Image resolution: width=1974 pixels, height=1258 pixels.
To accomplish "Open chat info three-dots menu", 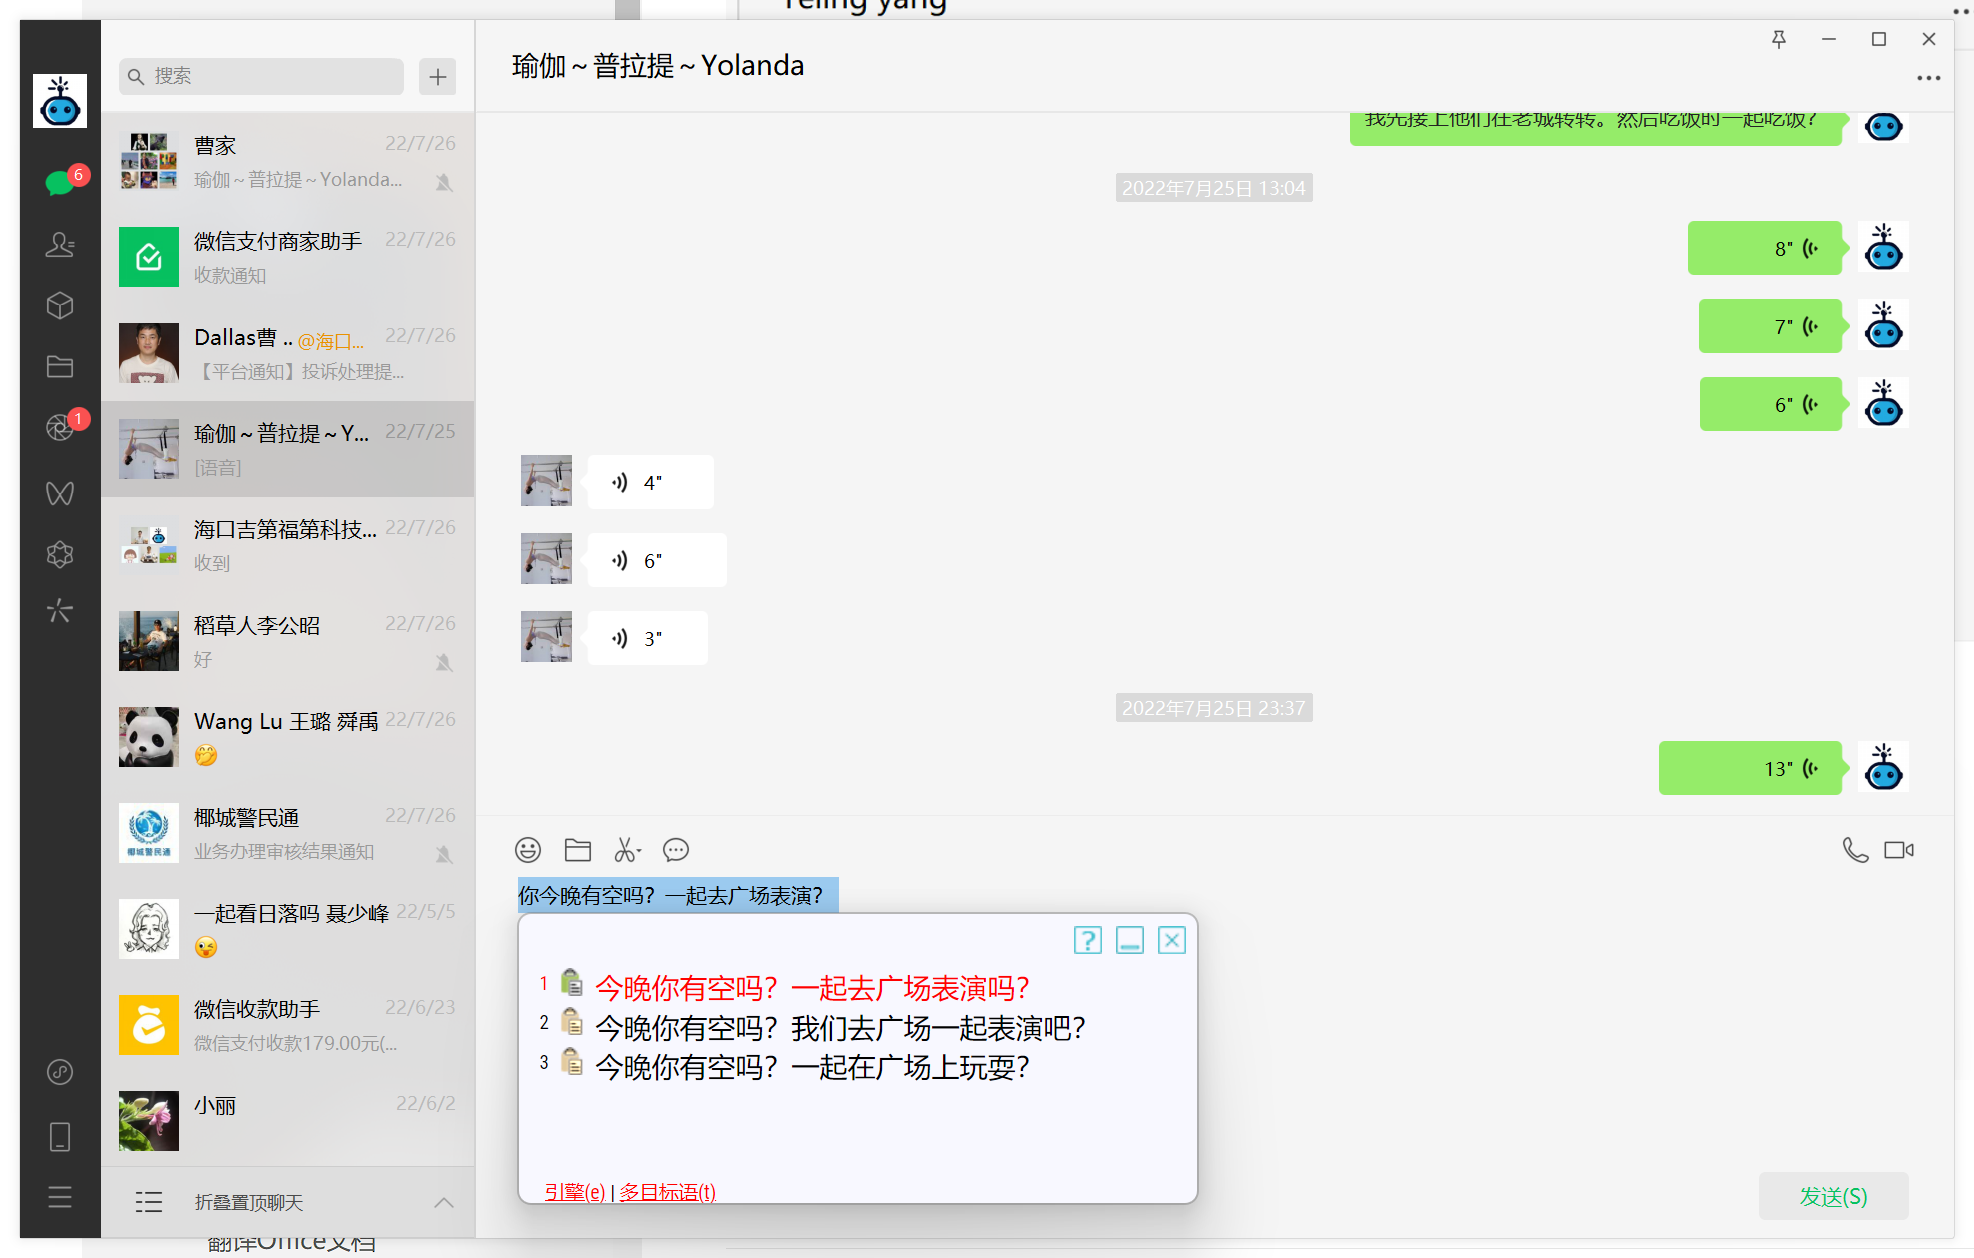I will pos(1928,78).
